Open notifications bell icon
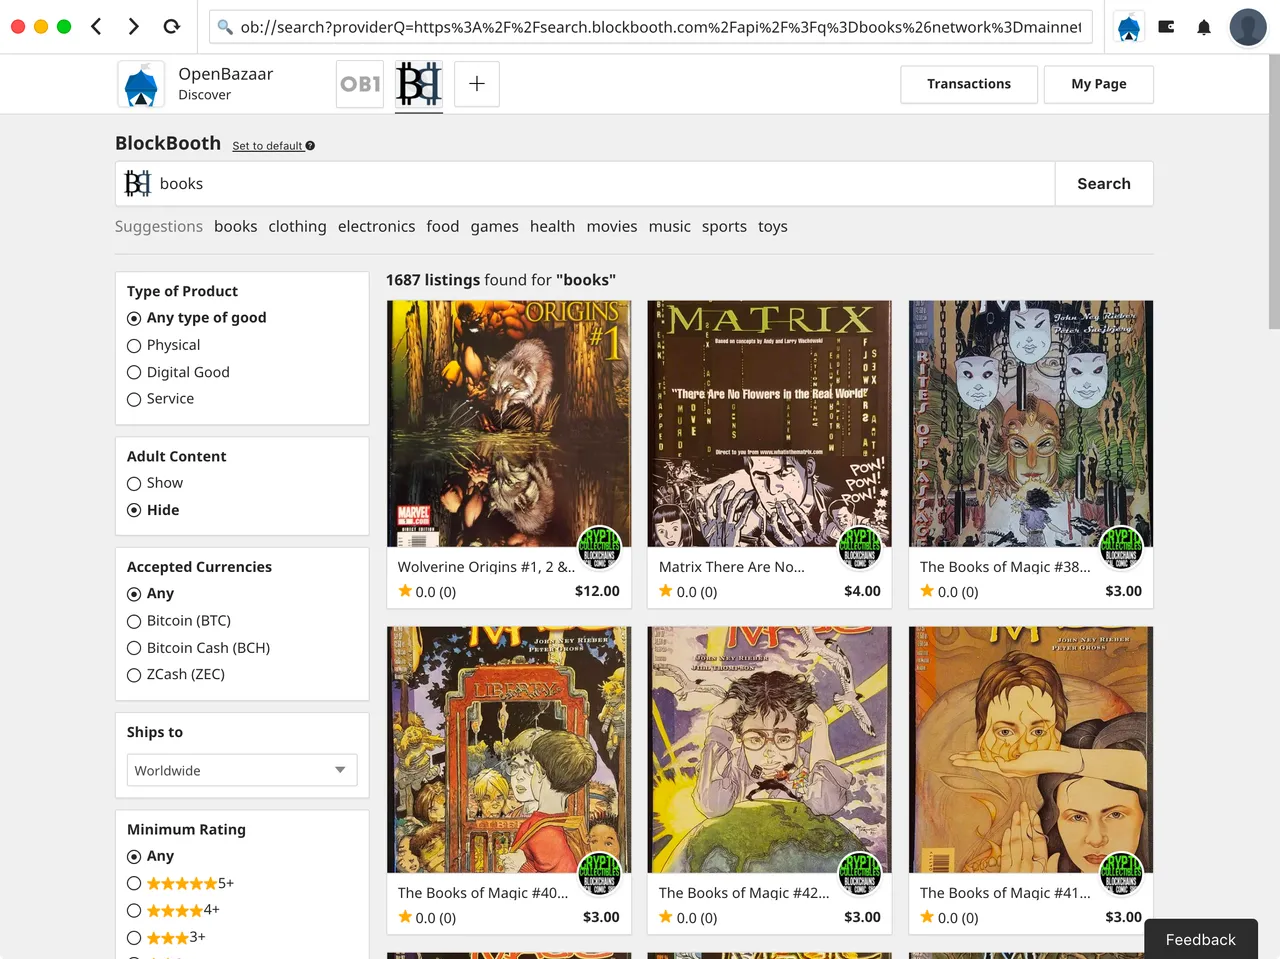Screen dimensions: 1280x959 pos(1204,27)
